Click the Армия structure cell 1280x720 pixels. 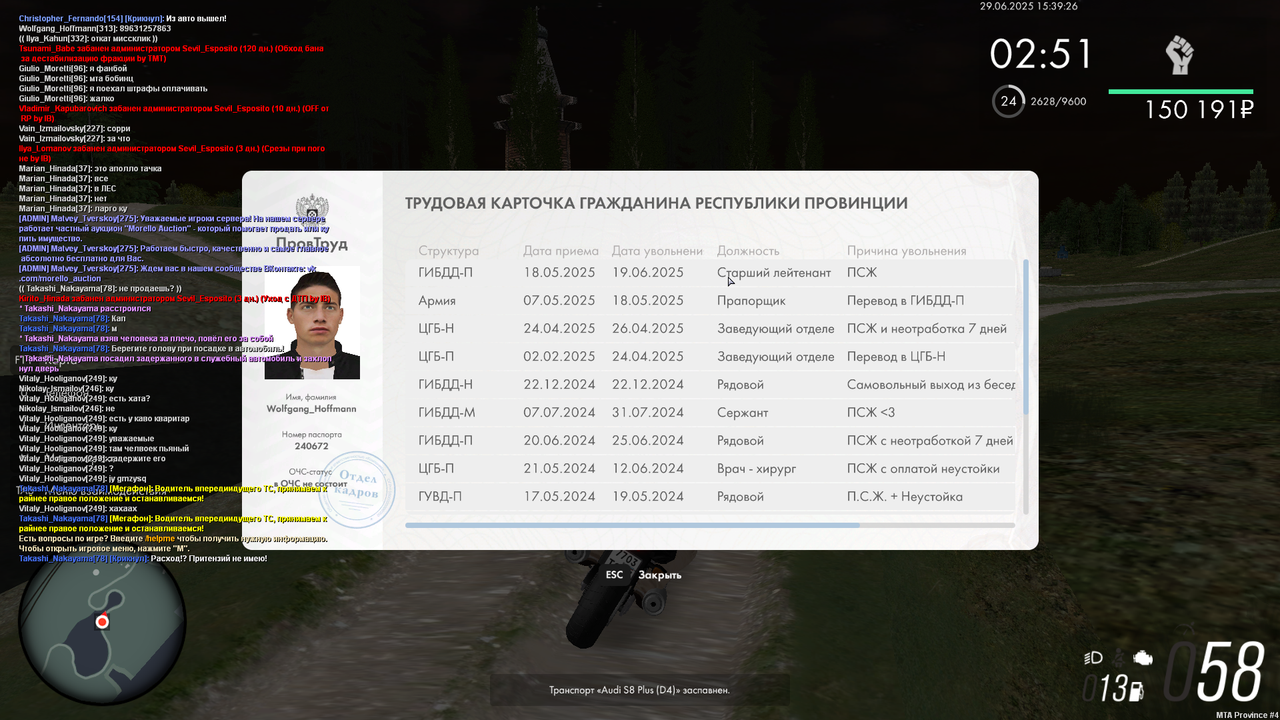[x=437, y=300]
